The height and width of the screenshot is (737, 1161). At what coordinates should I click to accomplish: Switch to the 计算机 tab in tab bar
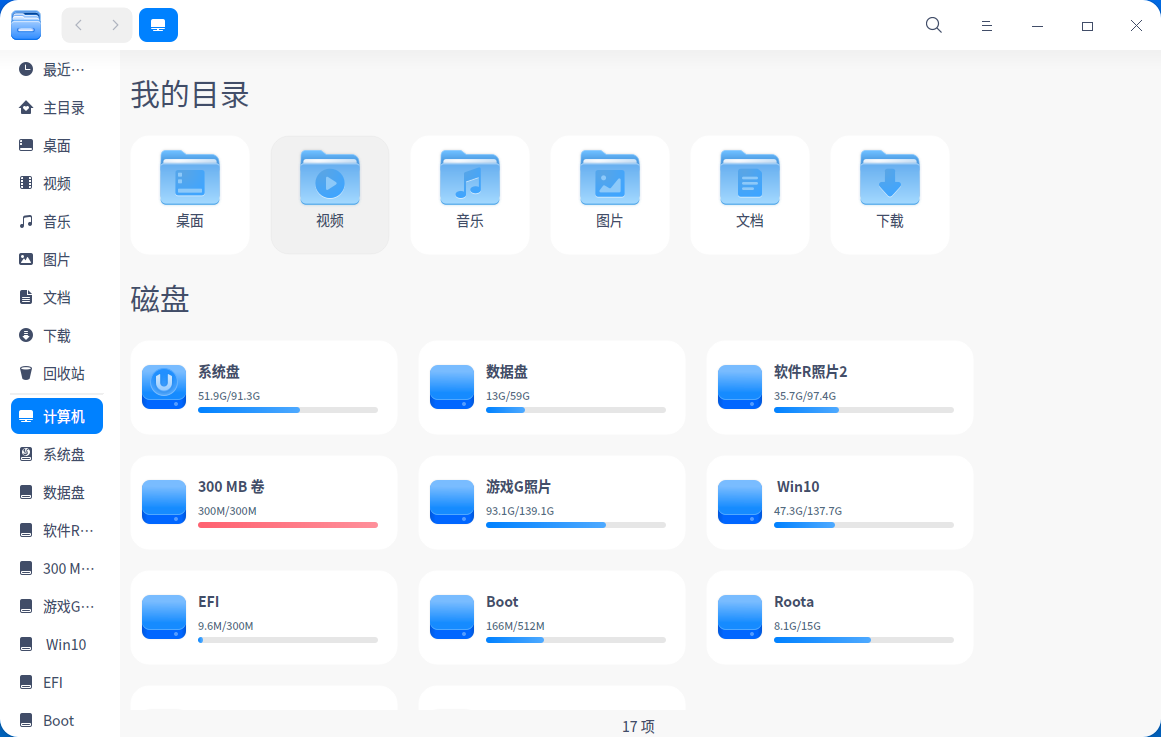click(x=158, y=25)
